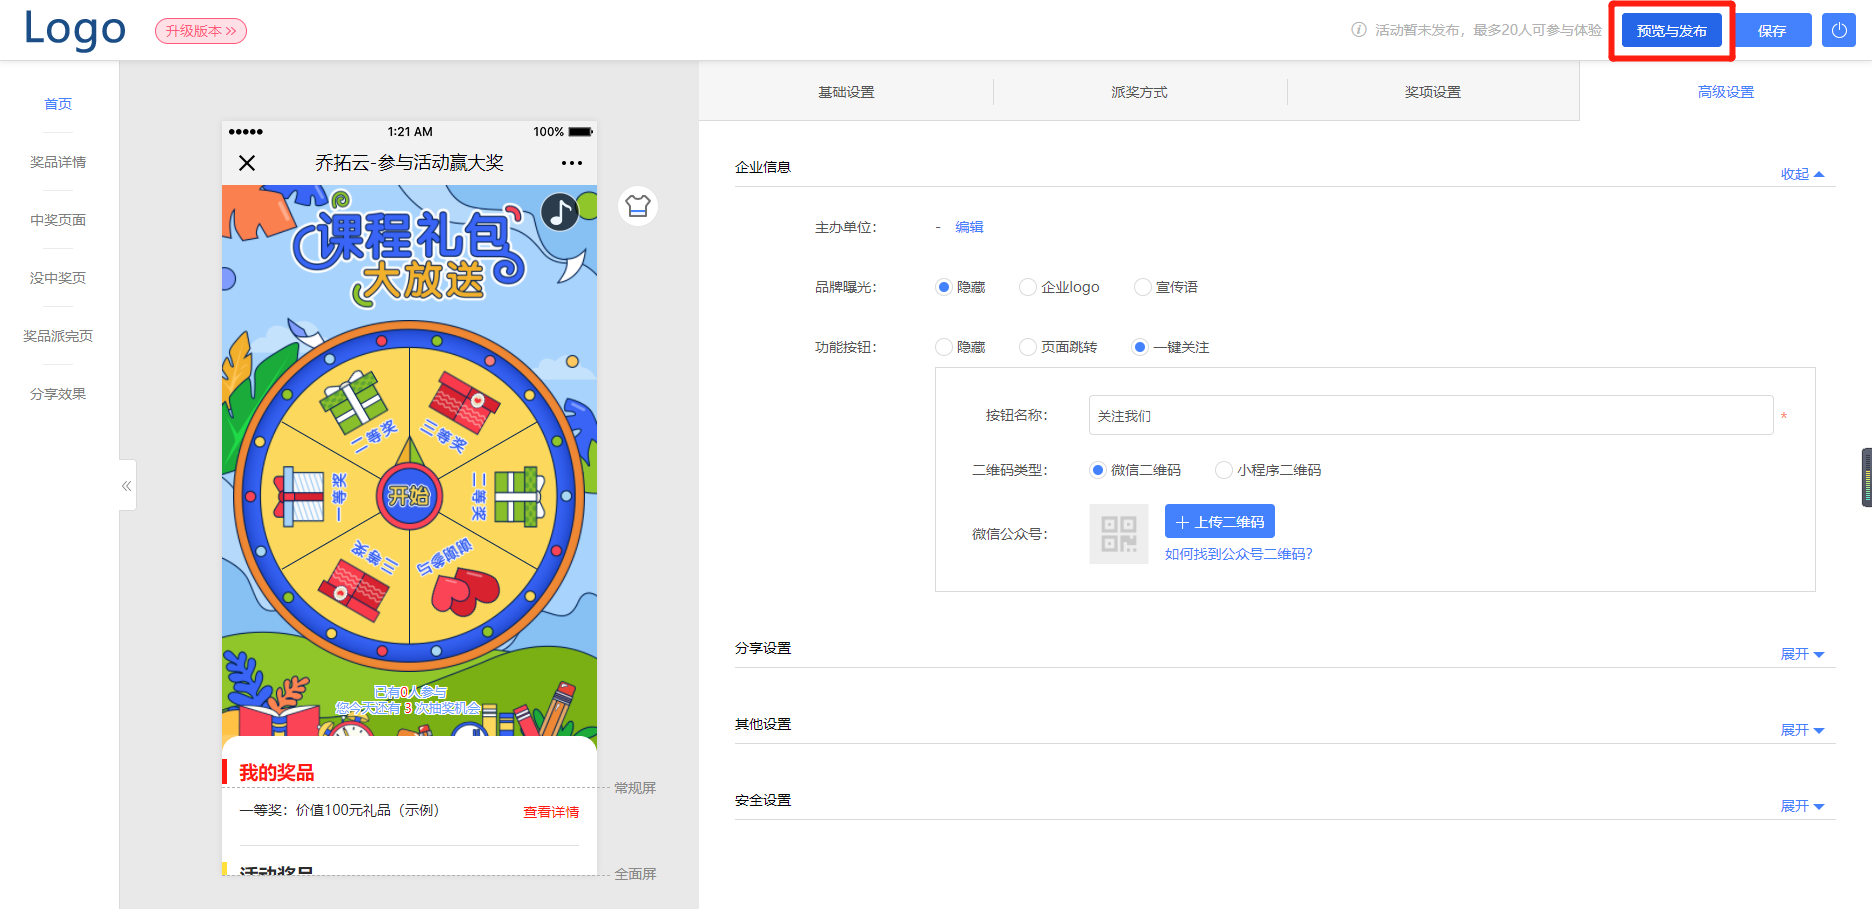Select 隐藏 for 功能按钮
Viewport: 1872px width, 909px height.
pos(961,347)
